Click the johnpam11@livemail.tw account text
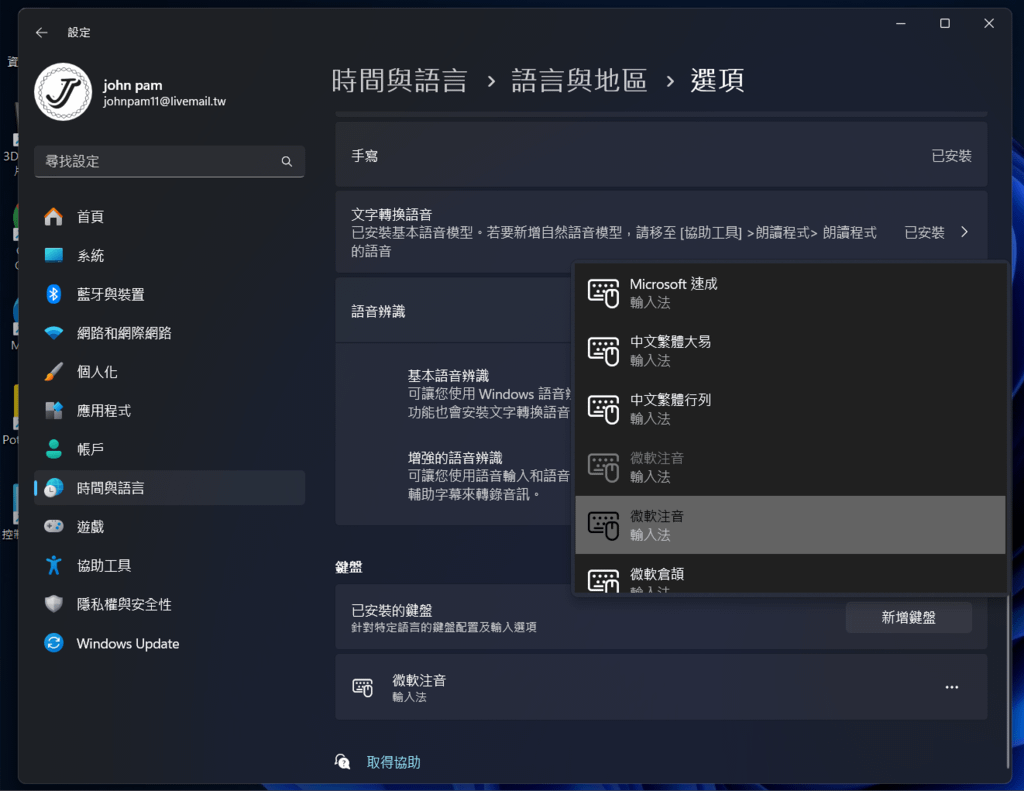This screenshot has height=791, width=1024. click(x=164, y=102)
